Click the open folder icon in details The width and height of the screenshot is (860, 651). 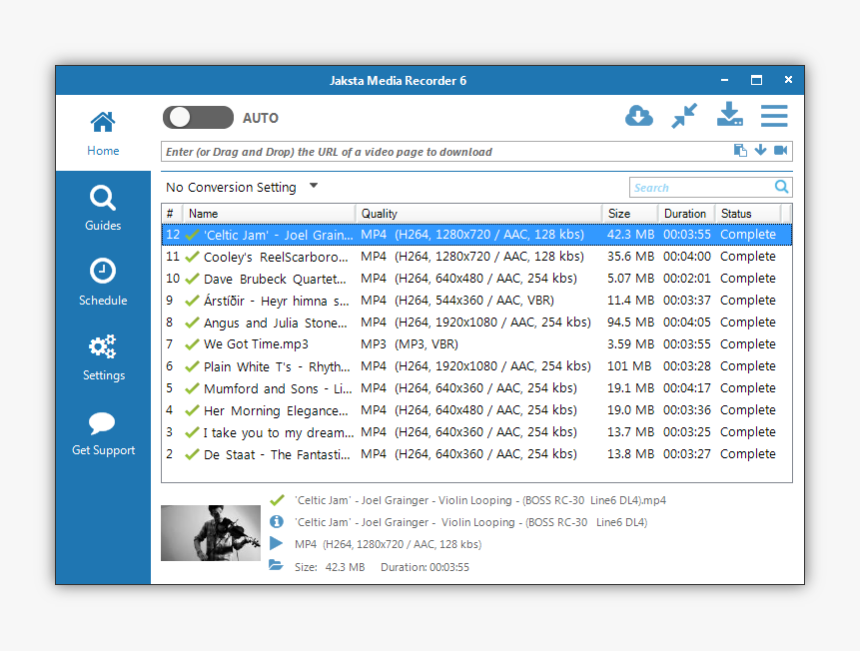tap(276, 565)
